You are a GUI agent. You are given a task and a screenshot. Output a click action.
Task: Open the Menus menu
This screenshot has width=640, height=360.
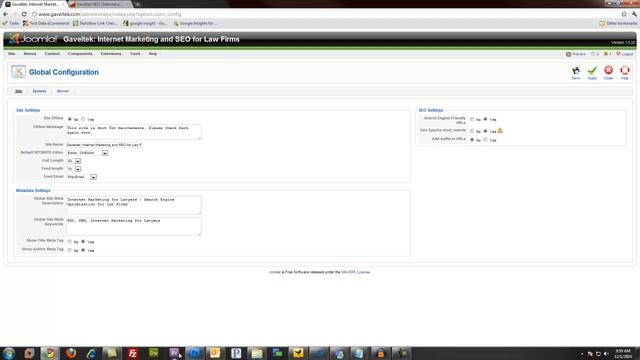pos(30,54)
